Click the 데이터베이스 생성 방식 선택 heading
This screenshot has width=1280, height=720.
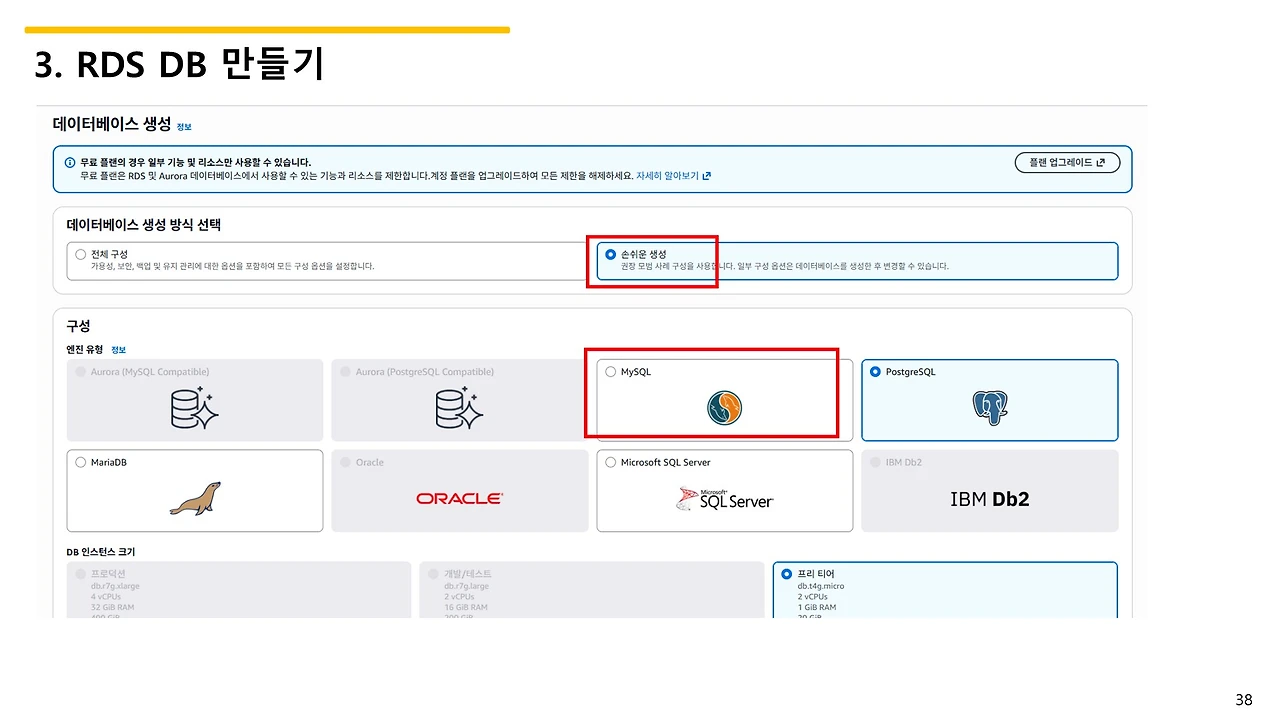pos(143,224)
